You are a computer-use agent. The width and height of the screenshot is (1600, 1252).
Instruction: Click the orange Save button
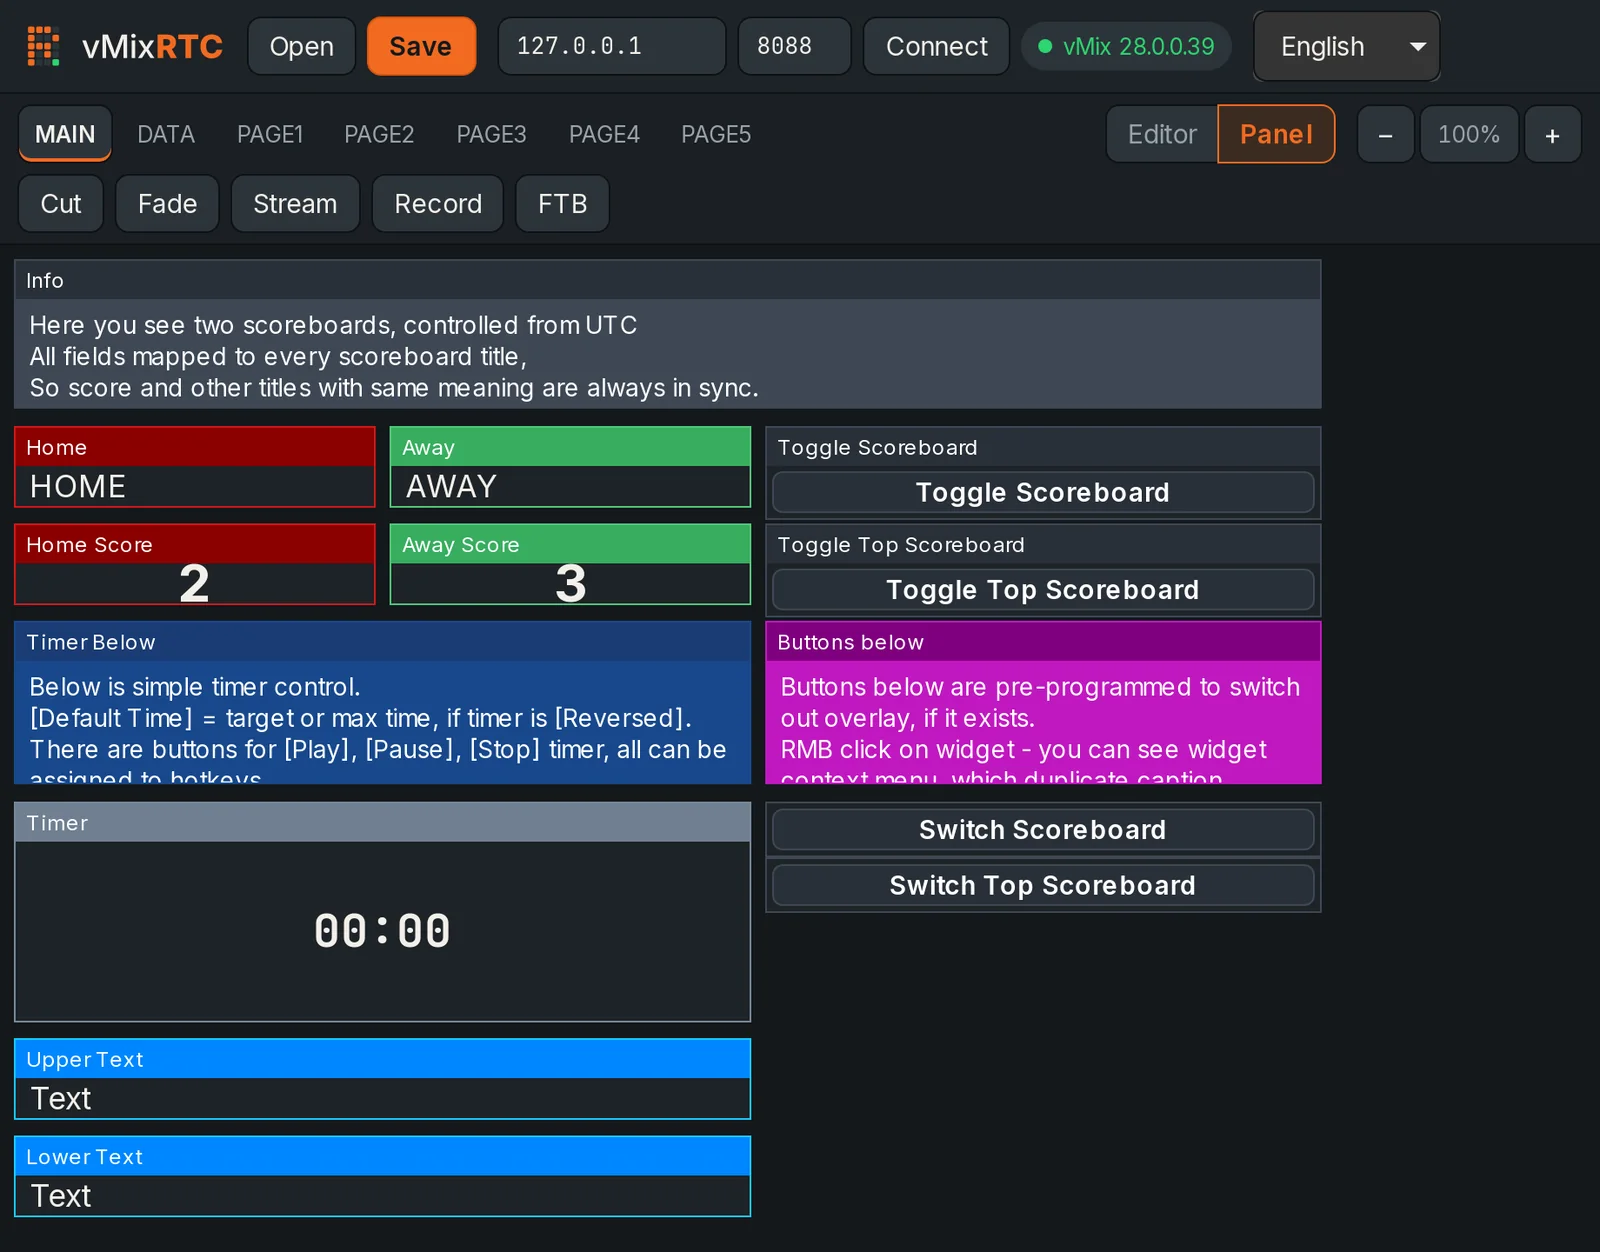[421, 46]
